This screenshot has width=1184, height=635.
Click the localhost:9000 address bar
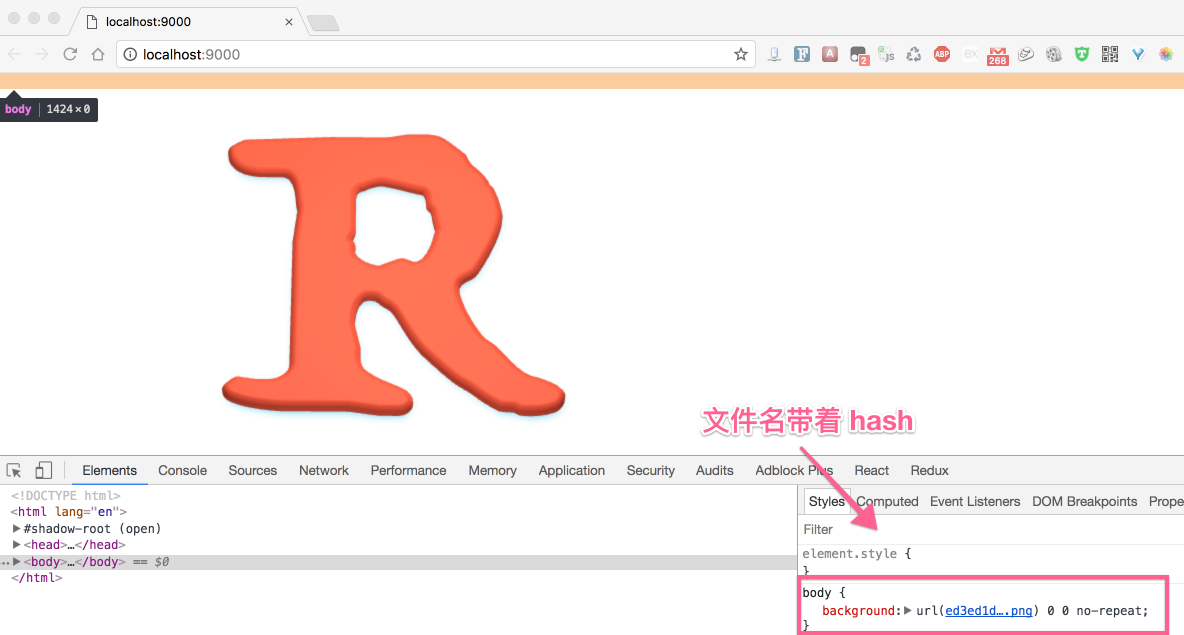coord(430,54)
